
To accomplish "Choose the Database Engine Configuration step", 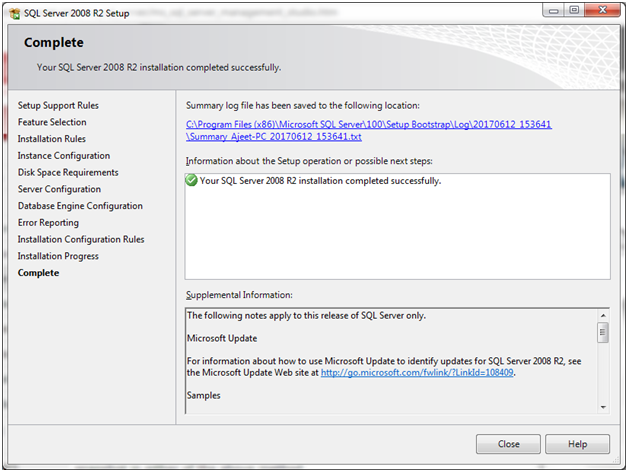I will coord(81,206).
